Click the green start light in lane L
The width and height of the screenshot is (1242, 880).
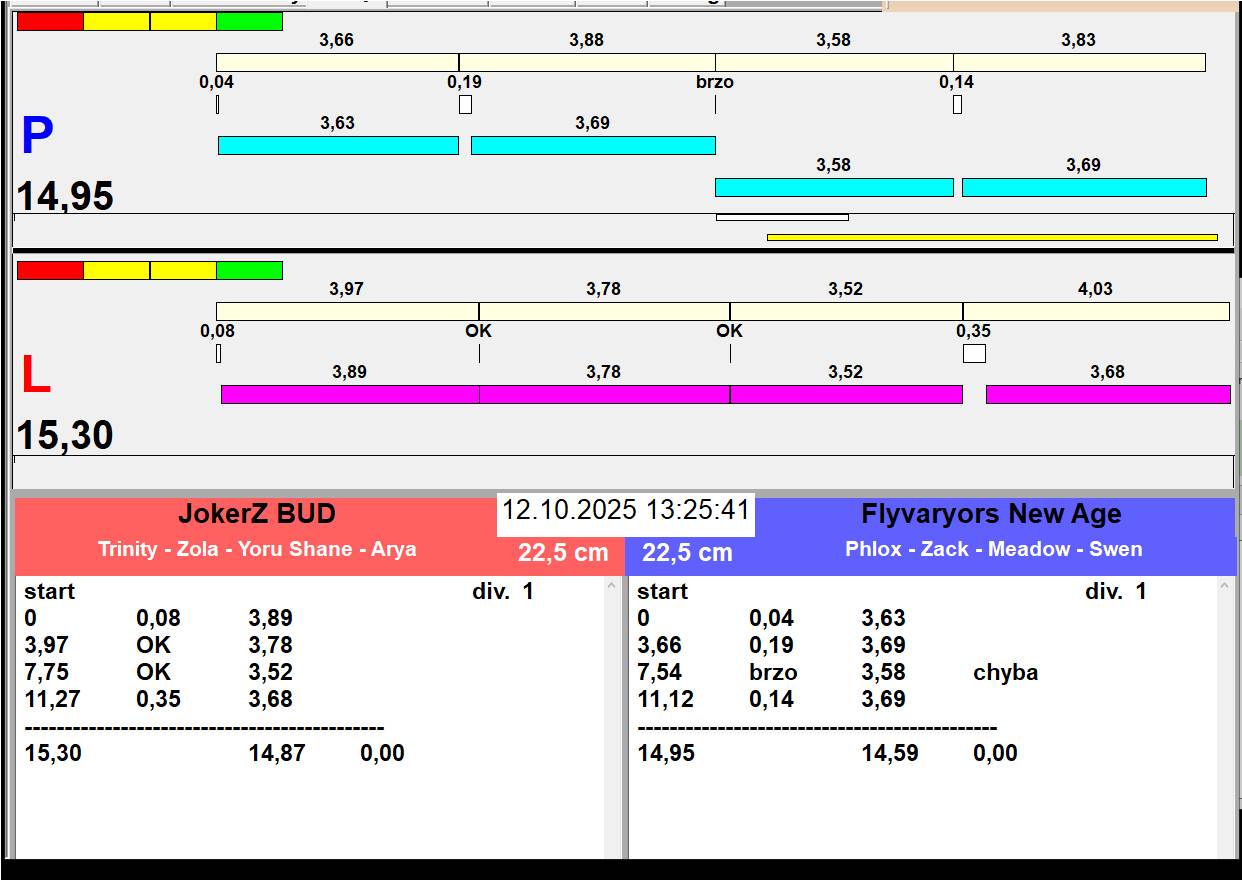[249, 270]
